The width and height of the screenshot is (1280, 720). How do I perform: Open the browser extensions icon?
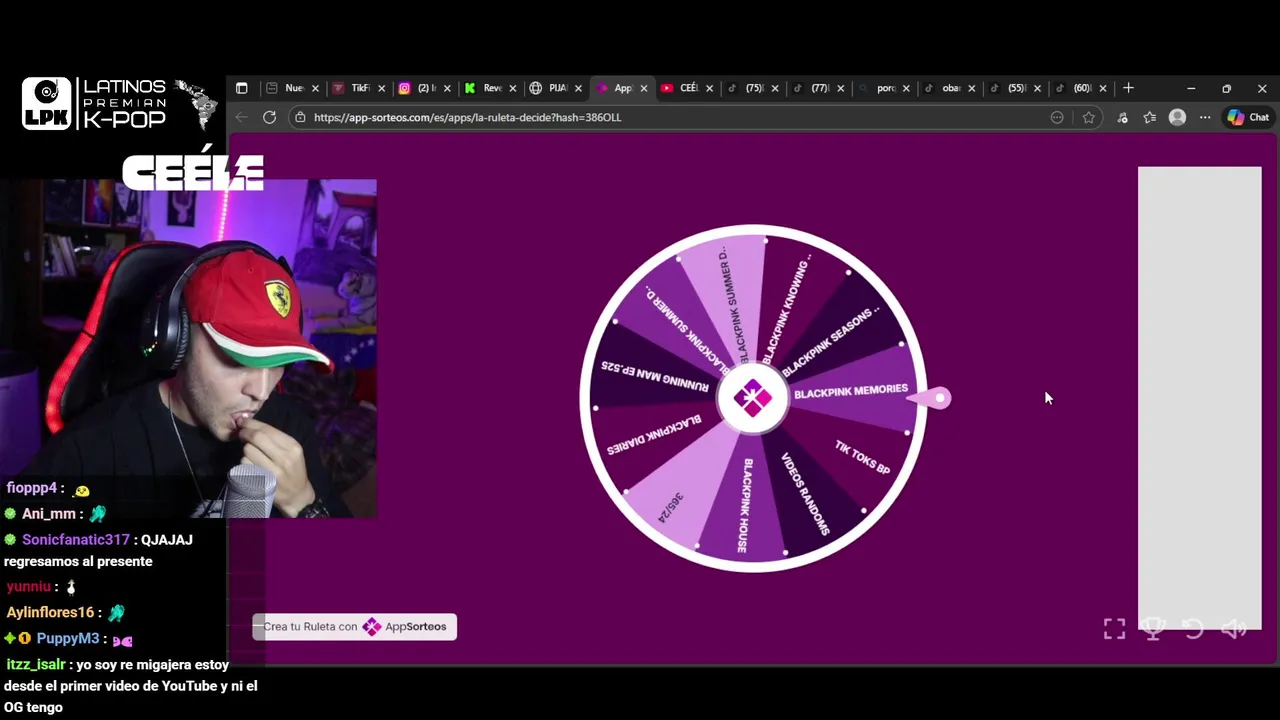click(x=1122, y=117)
